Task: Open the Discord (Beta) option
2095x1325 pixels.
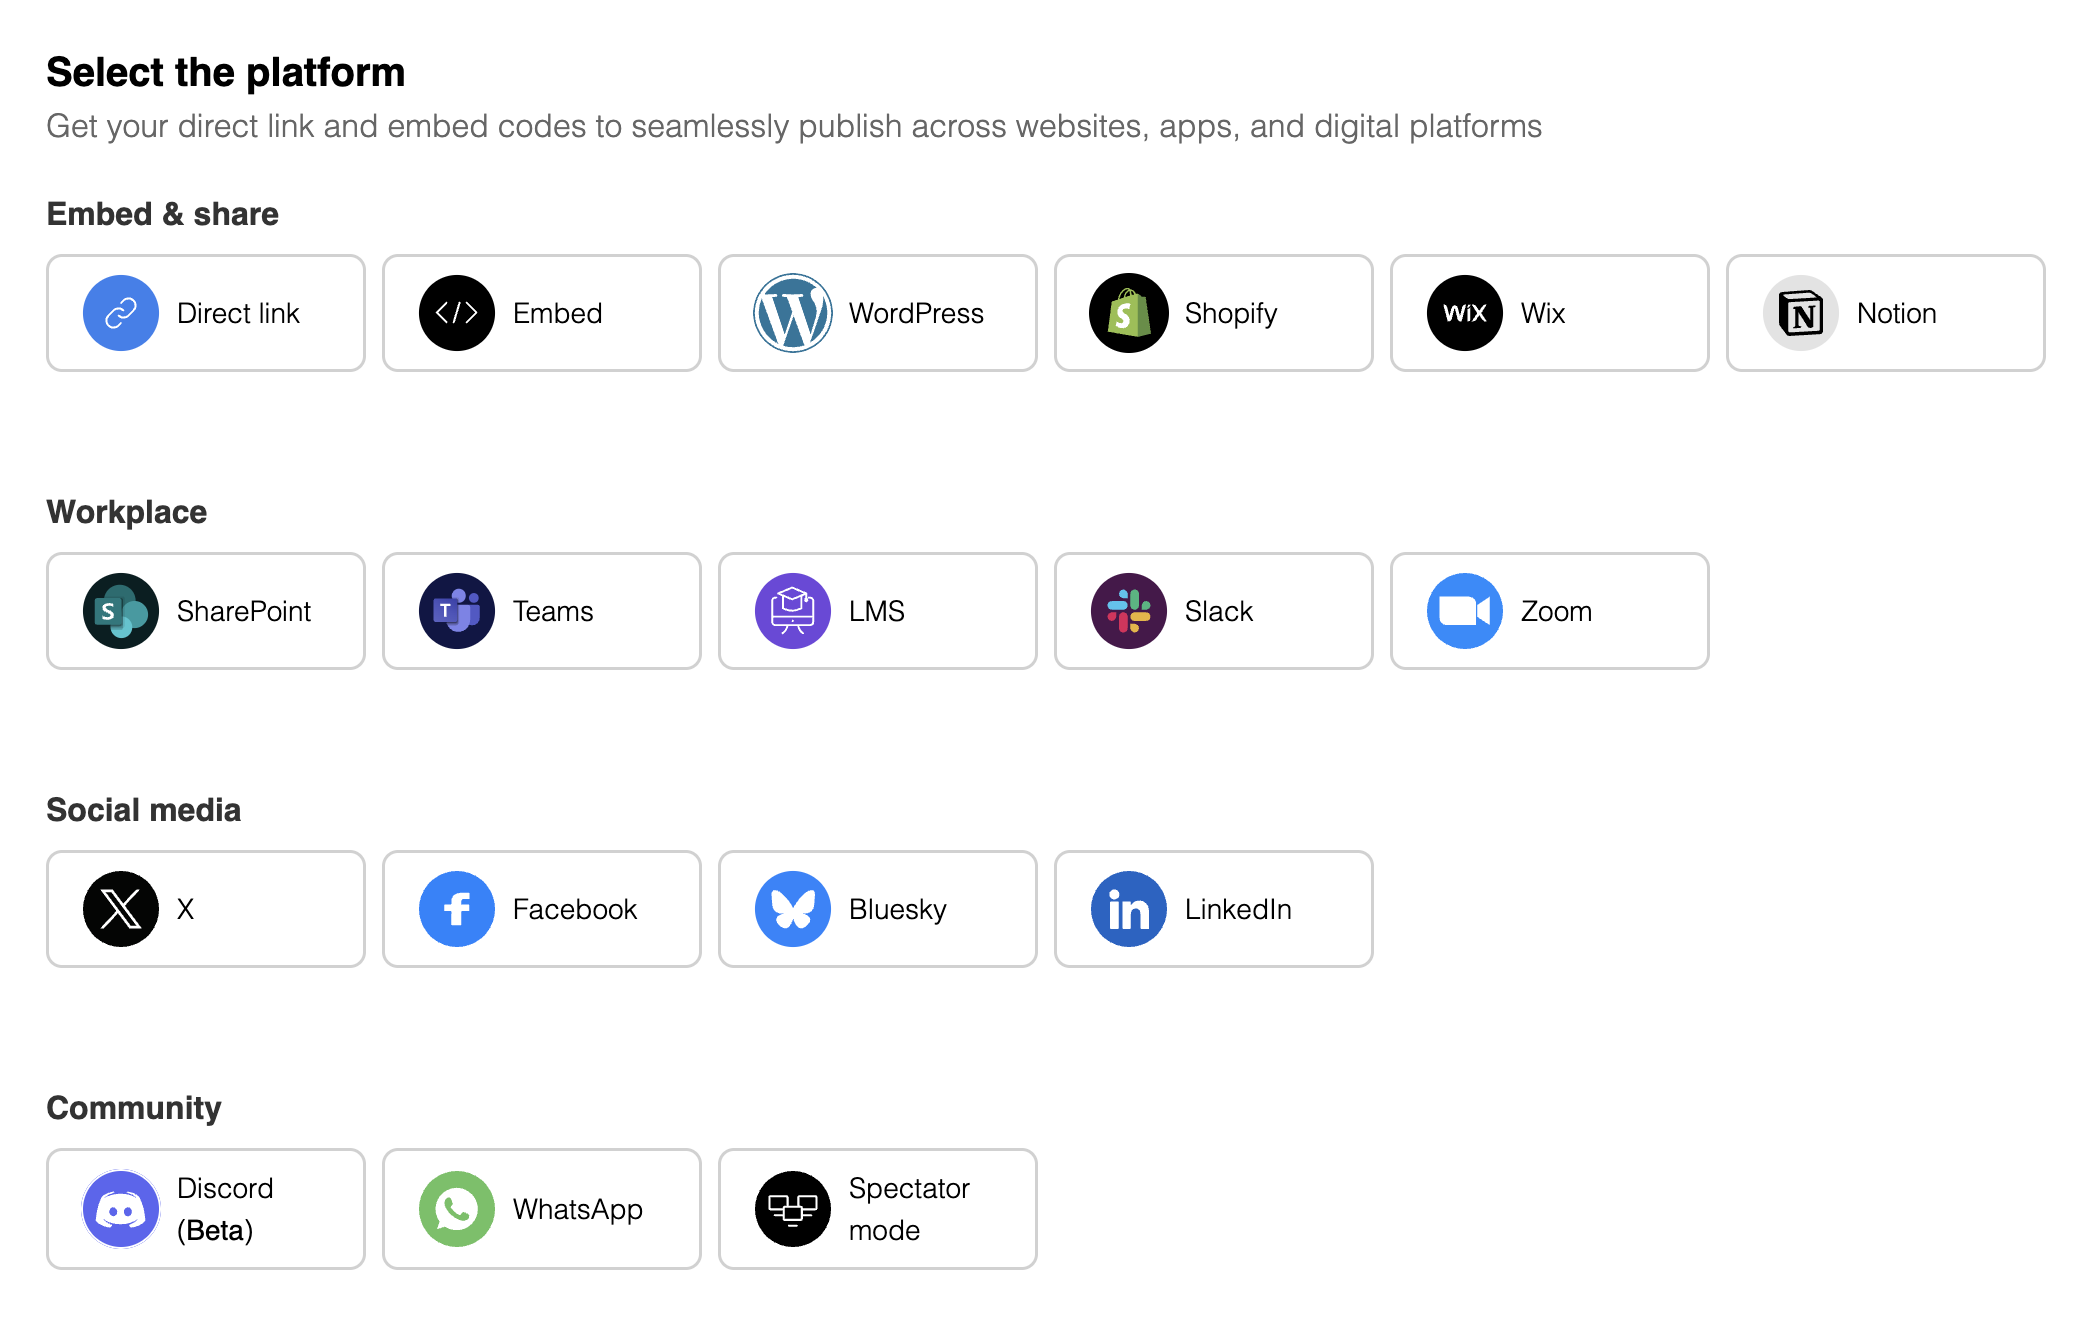Action: click(206, 1209)
